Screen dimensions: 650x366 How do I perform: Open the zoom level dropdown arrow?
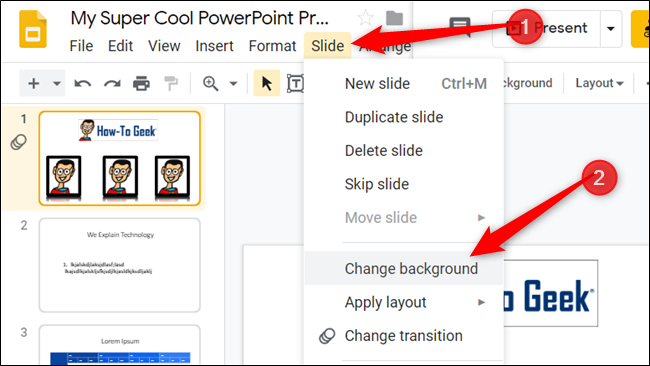click(x=233, y=83)
